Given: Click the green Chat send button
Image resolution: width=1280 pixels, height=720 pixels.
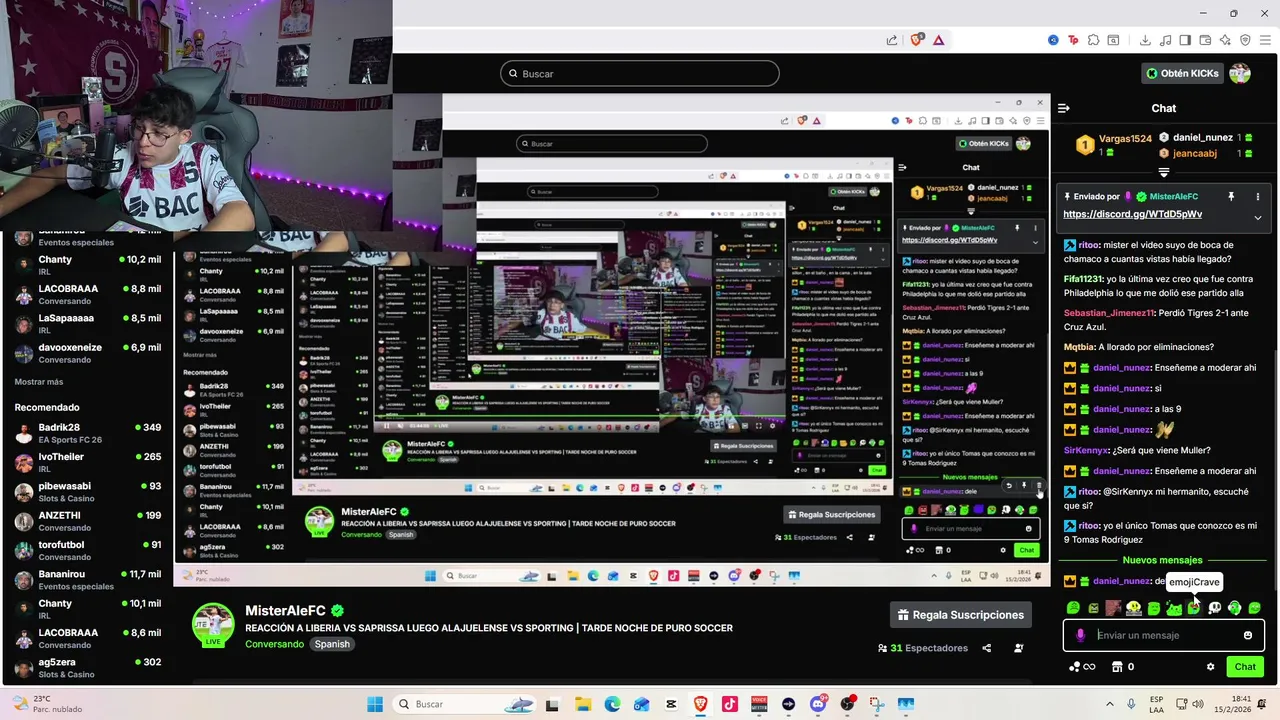Looking at the screenshot, I should [x=1245, y=666].
